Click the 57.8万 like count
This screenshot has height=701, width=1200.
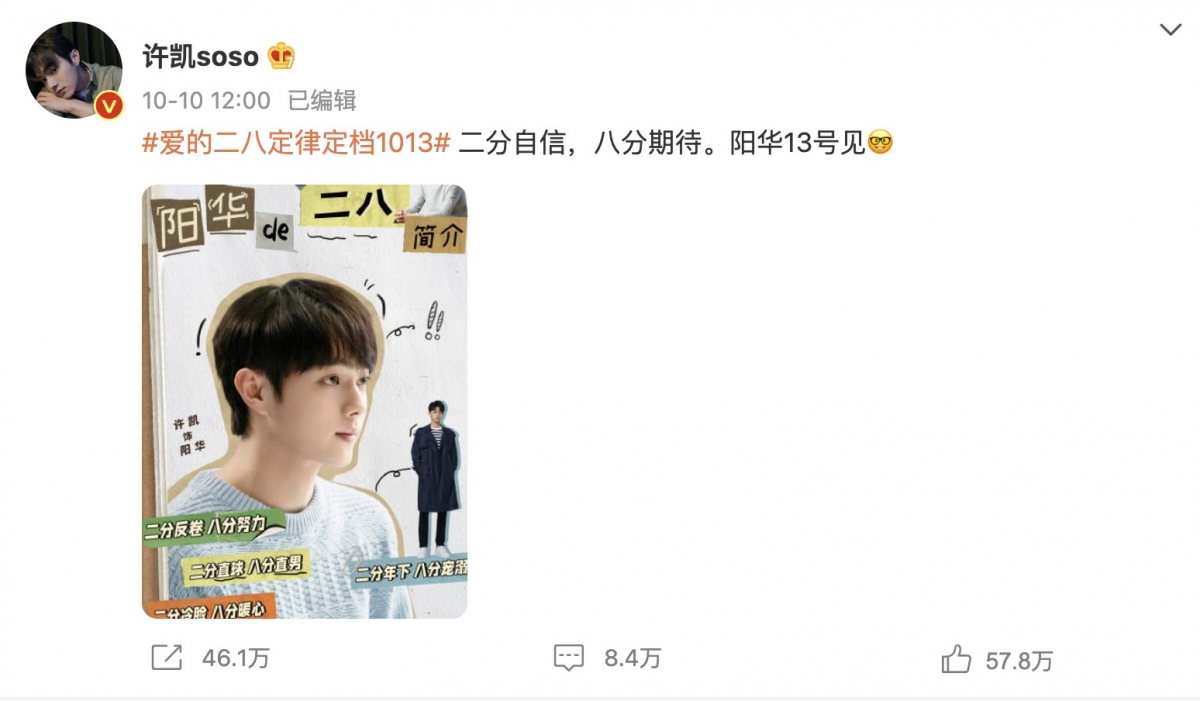[x=1020, y=660]
